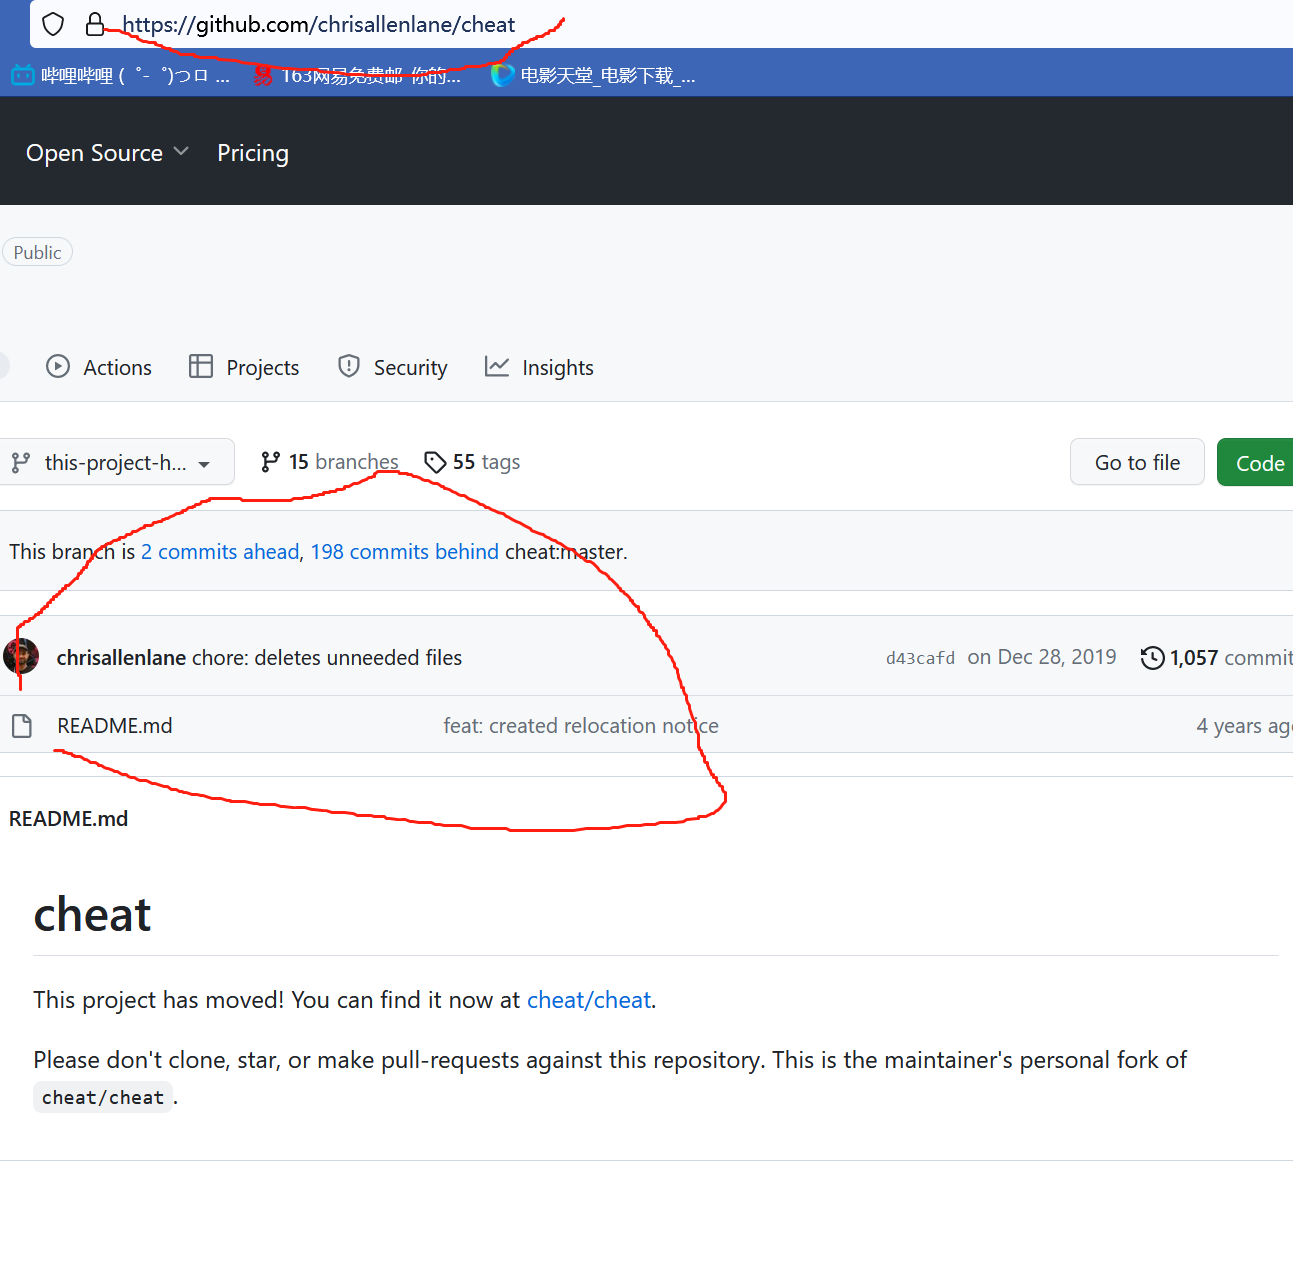Expand the Open Source menu

pyautogui.click(x=108, y=153)
